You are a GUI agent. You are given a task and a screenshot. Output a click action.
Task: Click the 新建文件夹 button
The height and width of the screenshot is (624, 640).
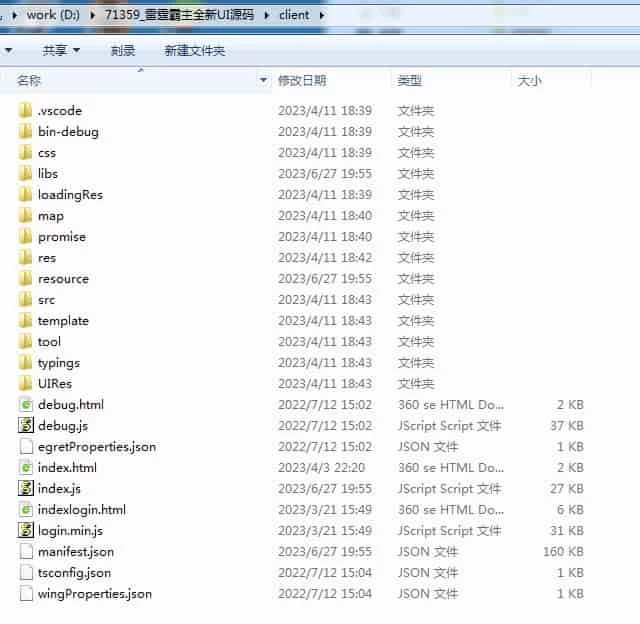[194, 50]
